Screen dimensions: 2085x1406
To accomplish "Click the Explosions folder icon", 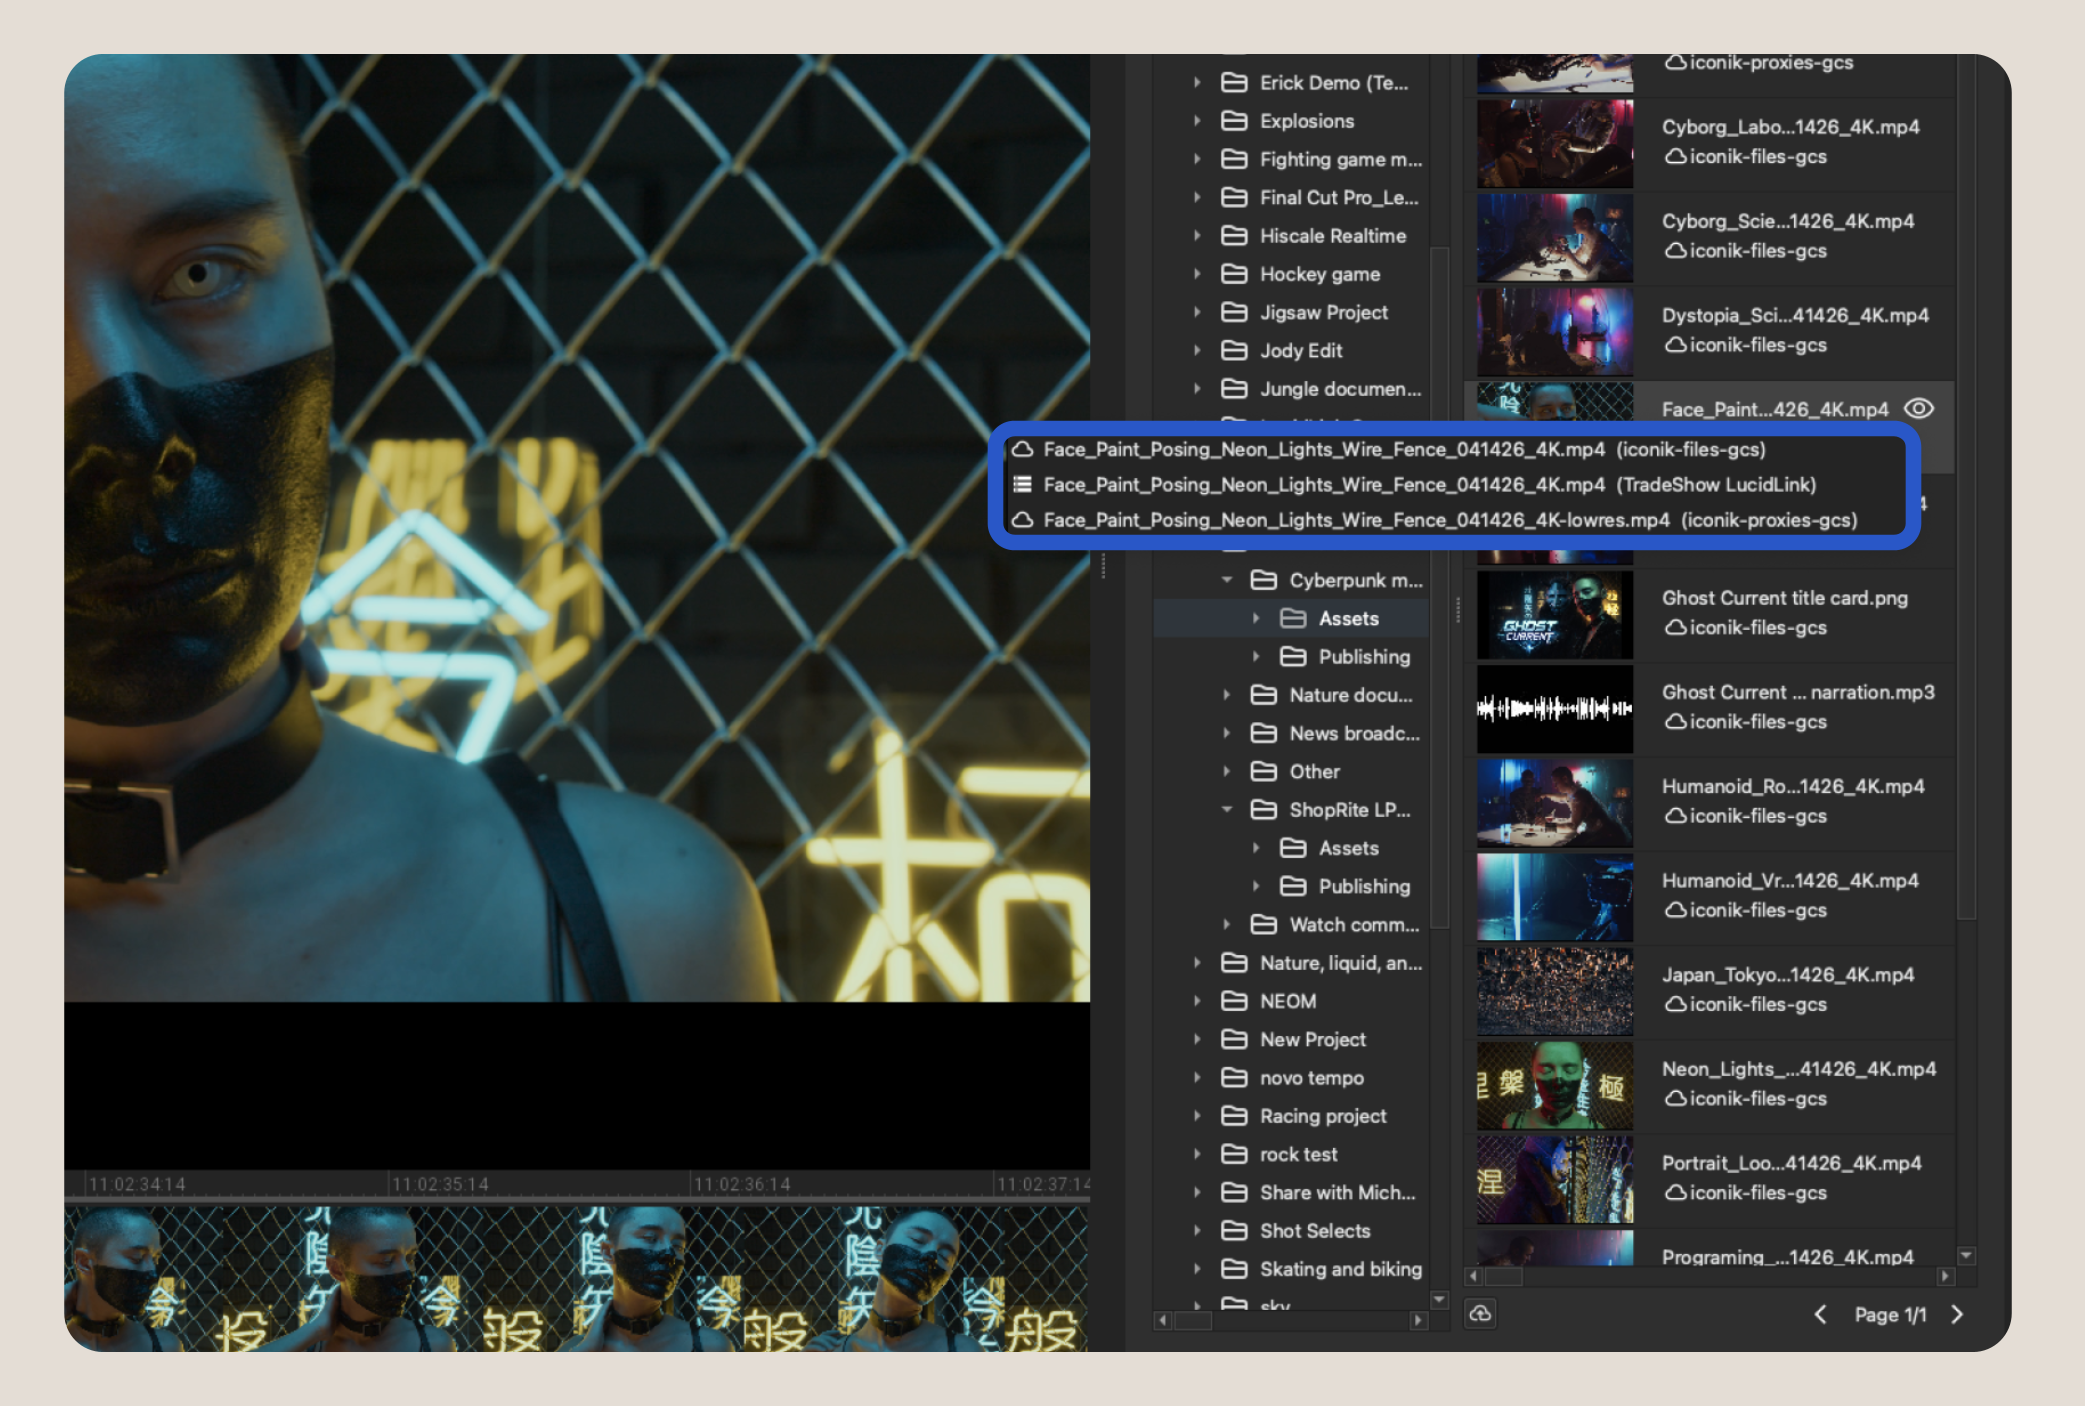I will click(1234, 121).
